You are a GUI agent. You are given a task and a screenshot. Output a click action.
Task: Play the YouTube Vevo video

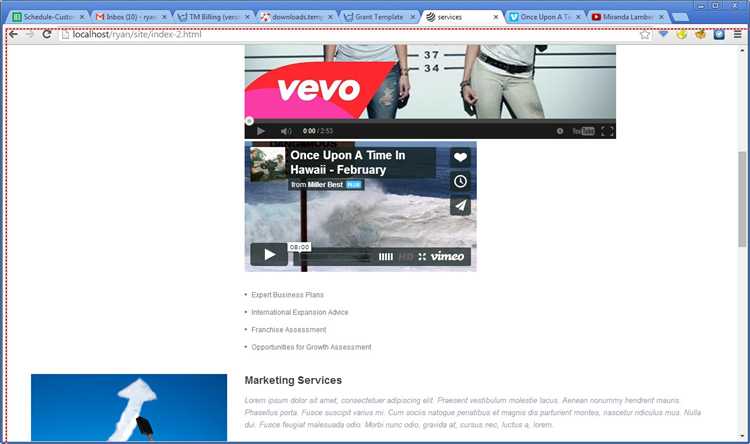tap(261, 131)
